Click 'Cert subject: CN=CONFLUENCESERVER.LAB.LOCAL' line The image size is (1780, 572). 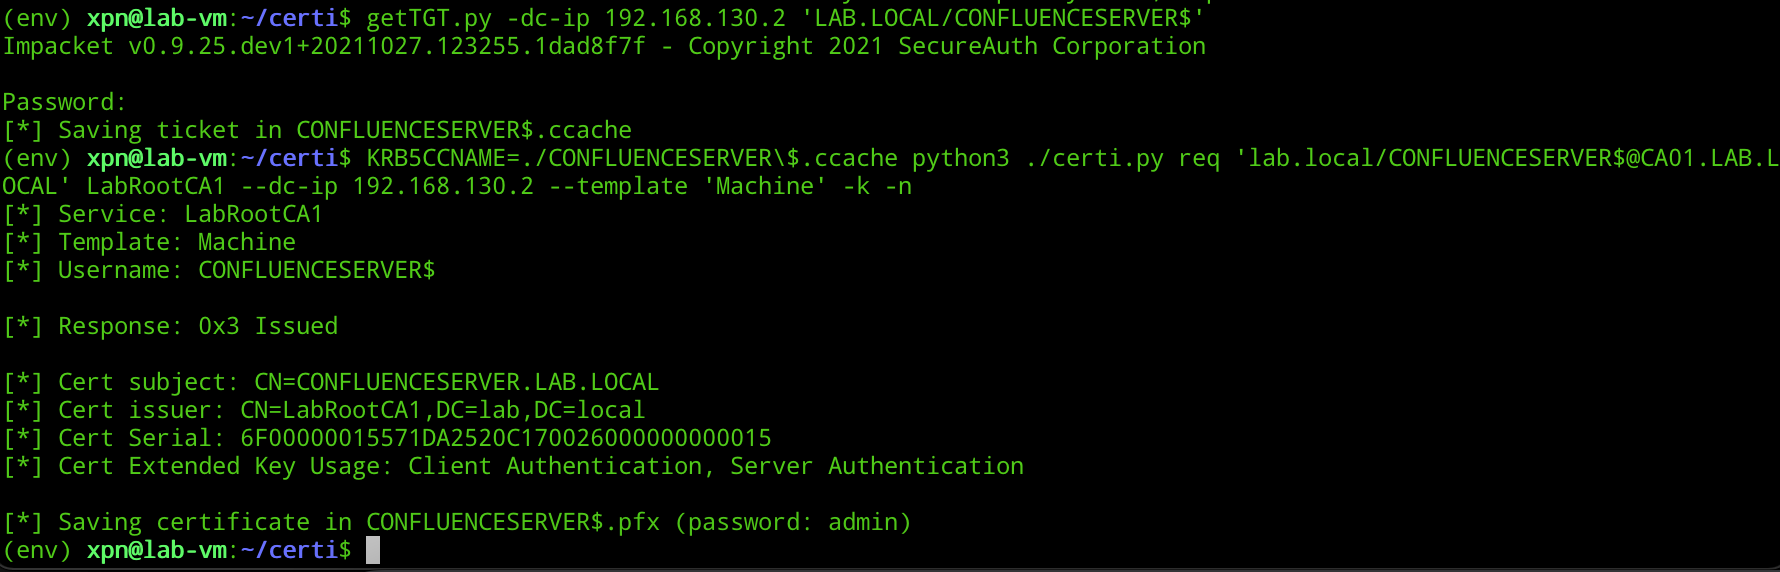[x=331, y=382]
